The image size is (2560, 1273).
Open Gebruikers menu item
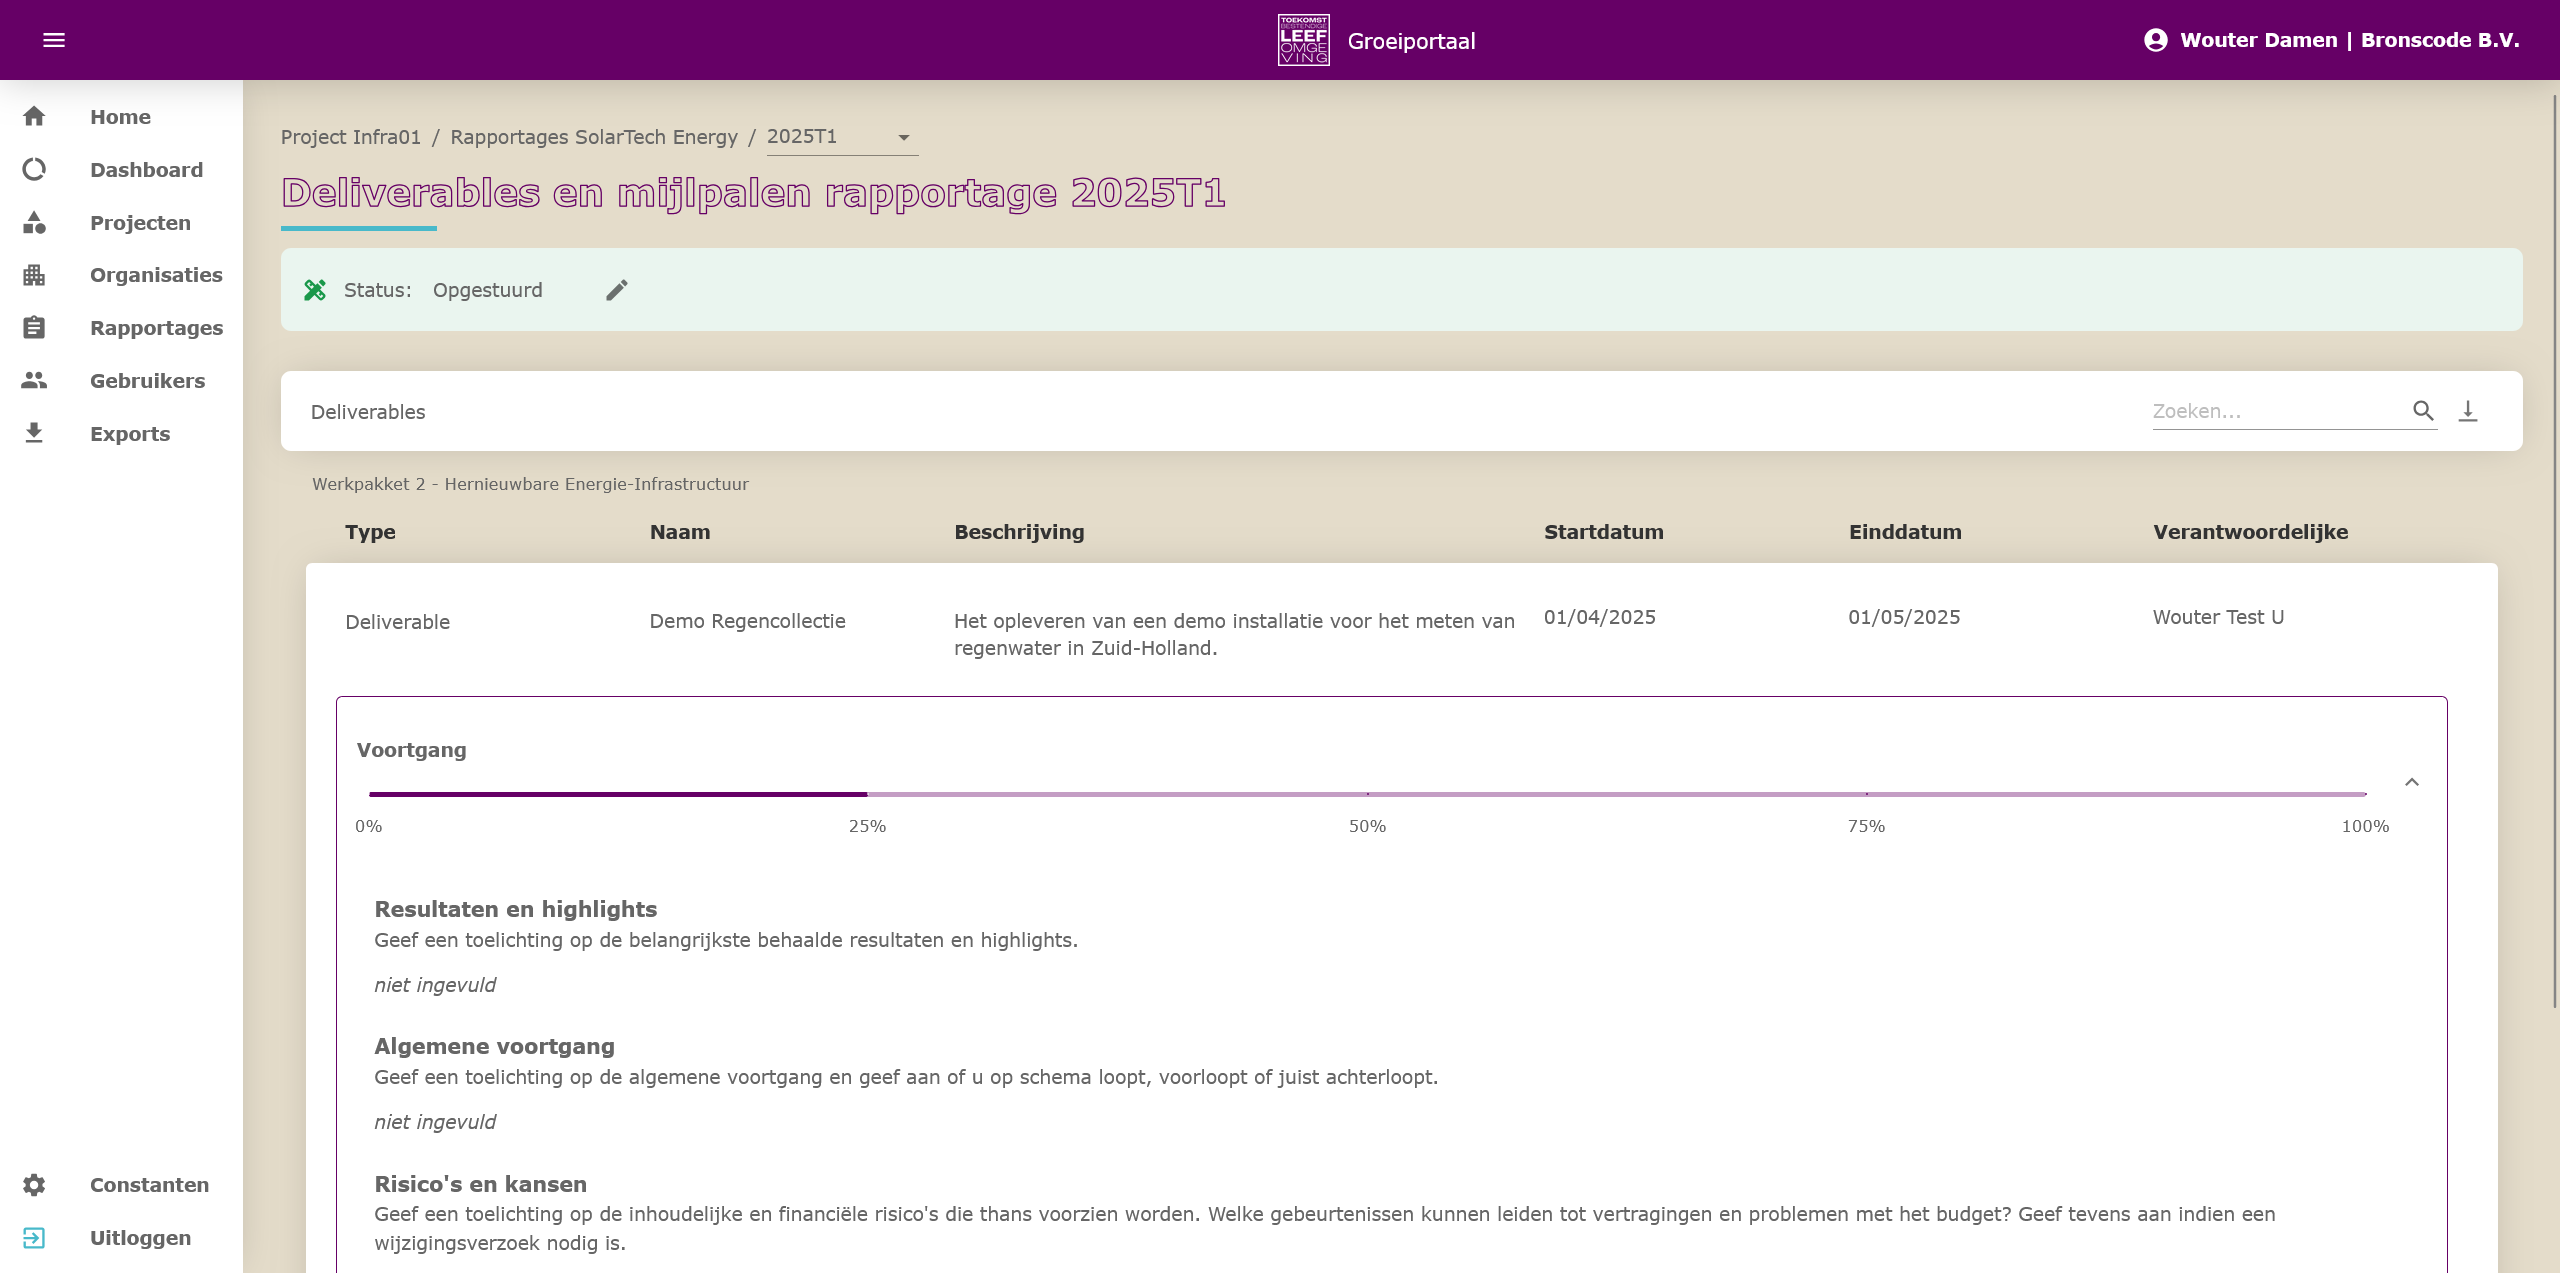coord(147,381)
